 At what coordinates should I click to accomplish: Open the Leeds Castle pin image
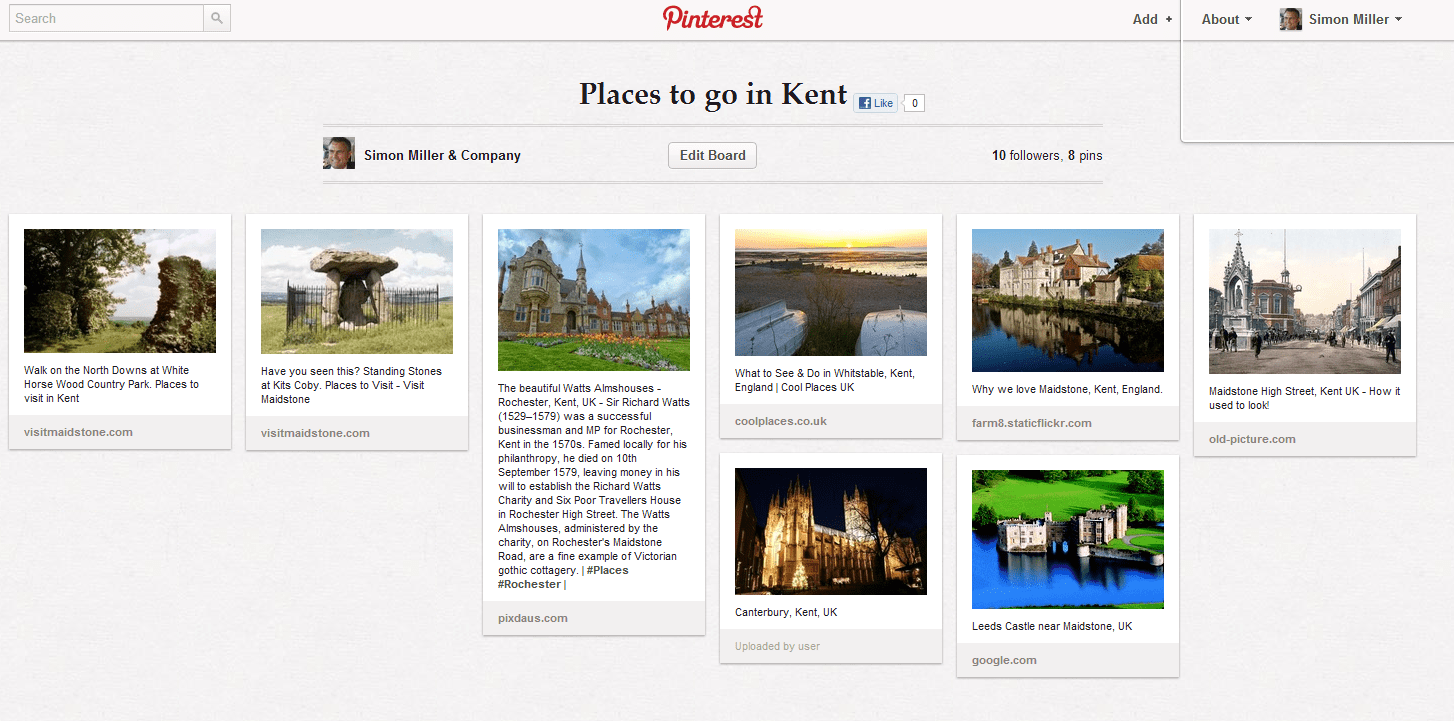pyautogui.click(x=1068, y=539)
